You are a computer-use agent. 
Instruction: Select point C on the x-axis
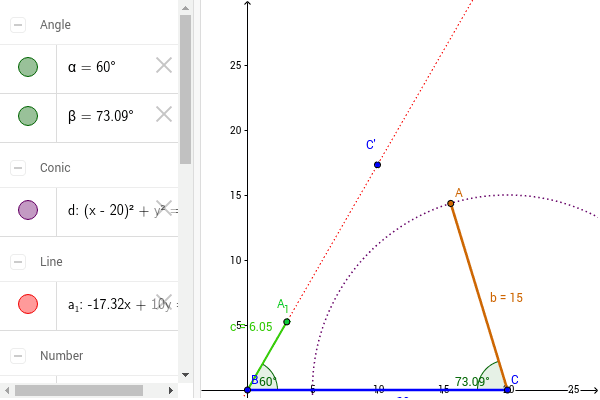pyautogui.click(x=507, y=390)
